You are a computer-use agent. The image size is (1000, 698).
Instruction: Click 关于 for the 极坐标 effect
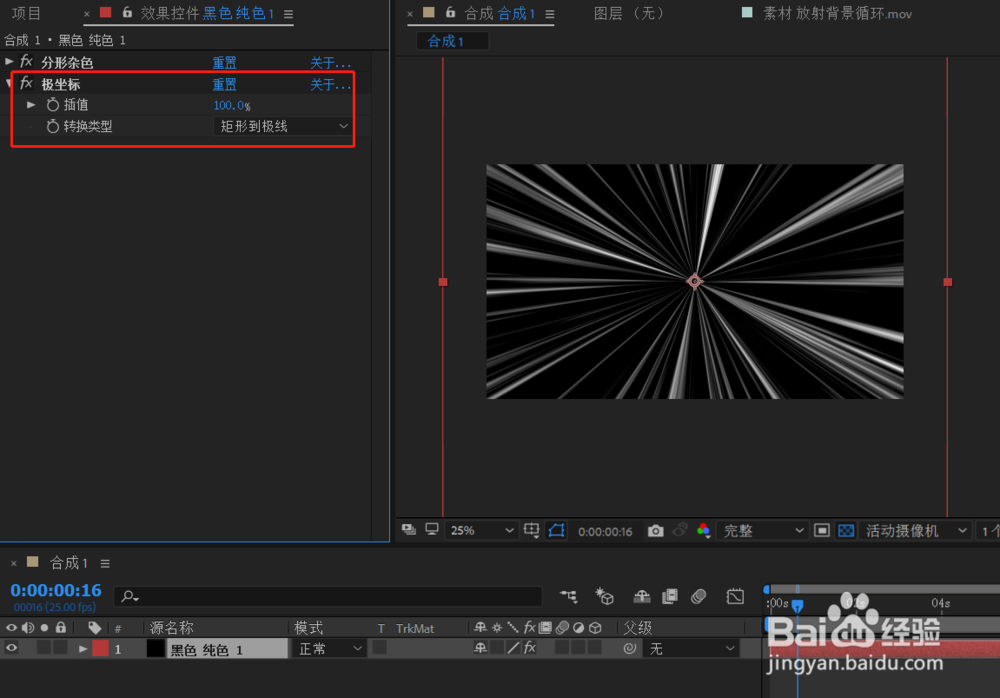click(x=330, y=84)
